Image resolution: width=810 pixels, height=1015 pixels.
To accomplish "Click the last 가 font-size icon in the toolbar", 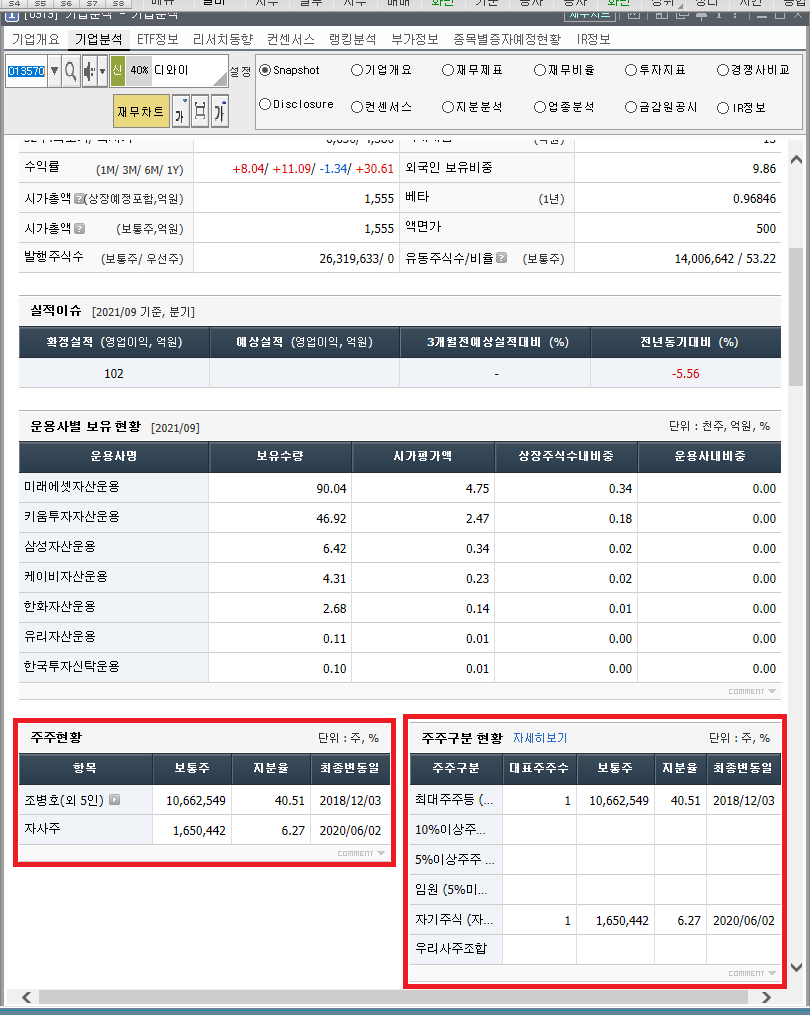I will click(x=219, y=111).
